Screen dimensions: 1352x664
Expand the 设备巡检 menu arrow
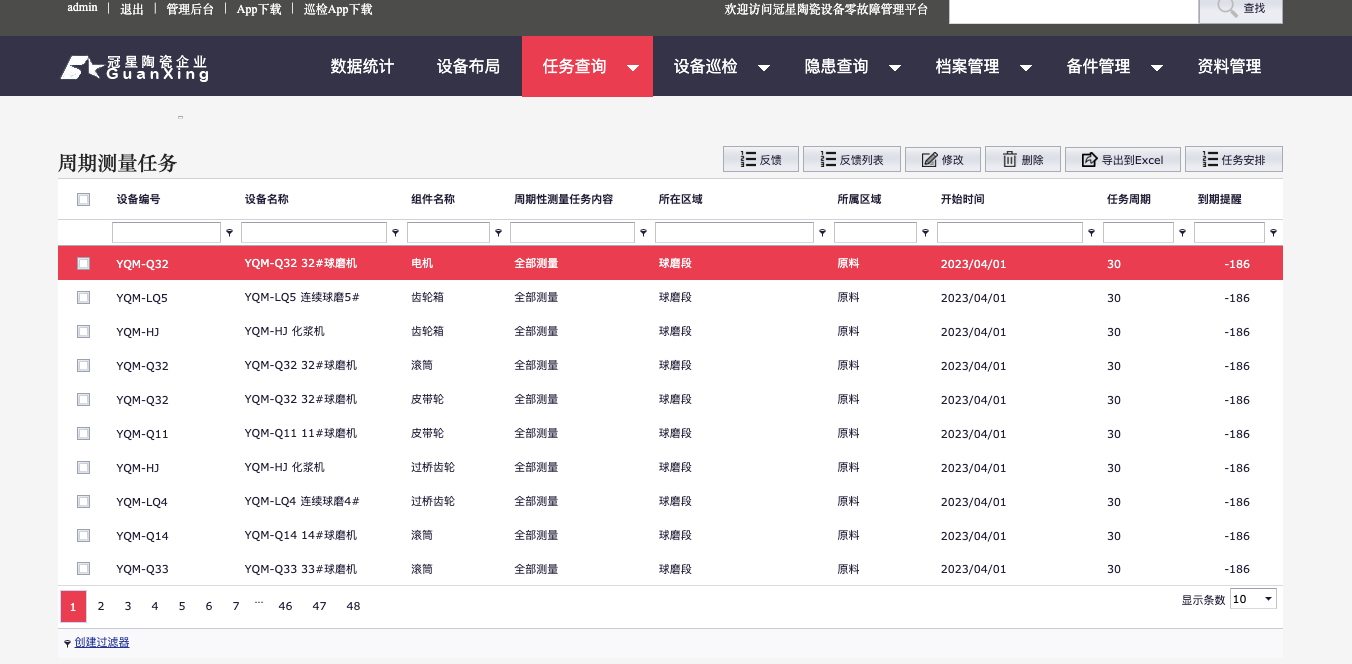click(764, 68)
